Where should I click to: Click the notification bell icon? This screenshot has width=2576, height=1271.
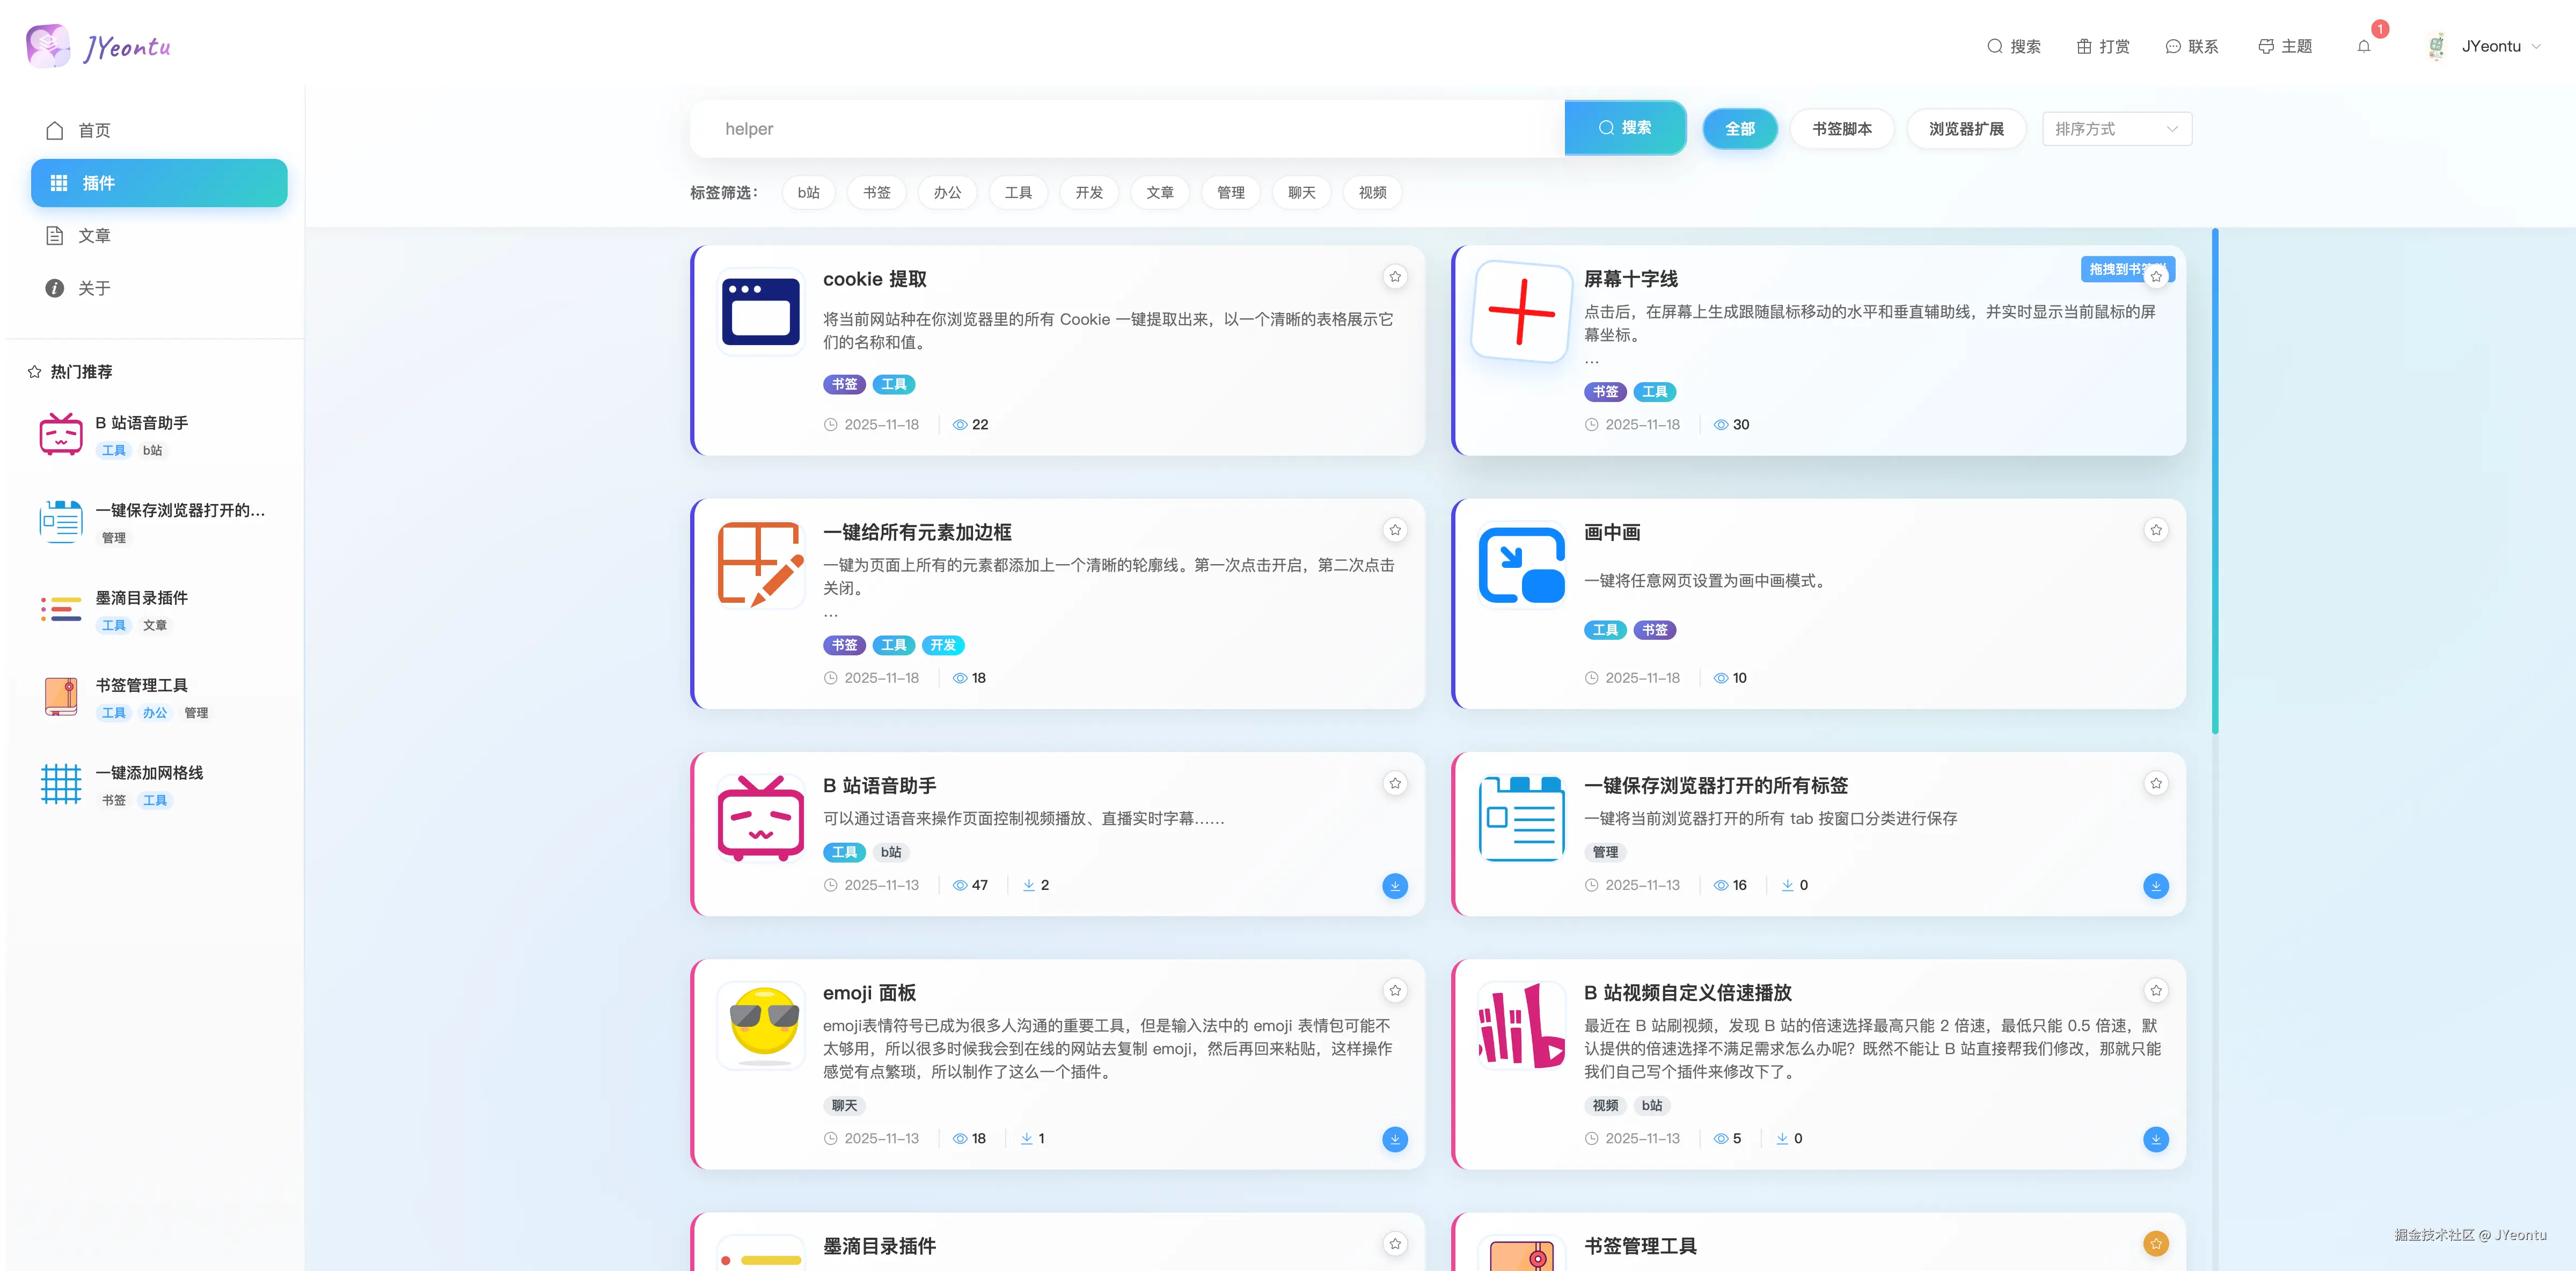2364,46
